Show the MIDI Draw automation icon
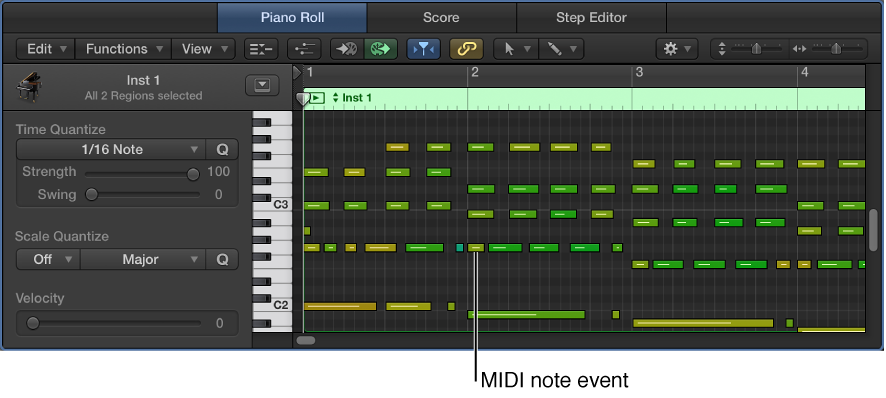Screen dimensions: 886x398 coord(305,49)
